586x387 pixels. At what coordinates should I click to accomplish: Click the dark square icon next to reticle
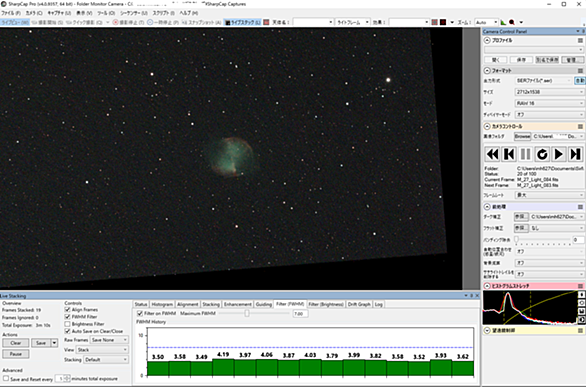point(443,22)
